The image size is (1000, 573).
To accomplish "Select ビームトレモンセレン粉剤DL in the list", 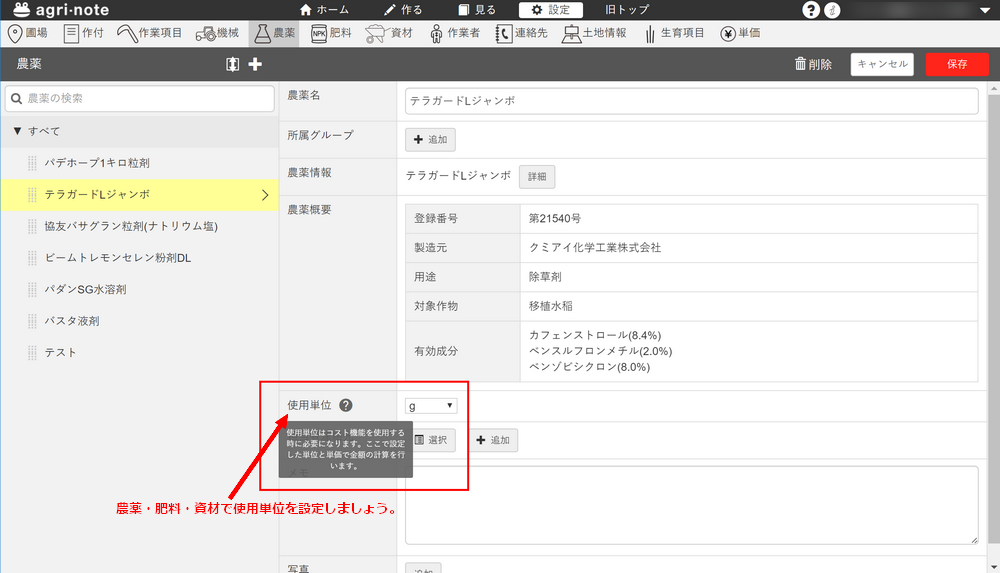I will (118, 258).
